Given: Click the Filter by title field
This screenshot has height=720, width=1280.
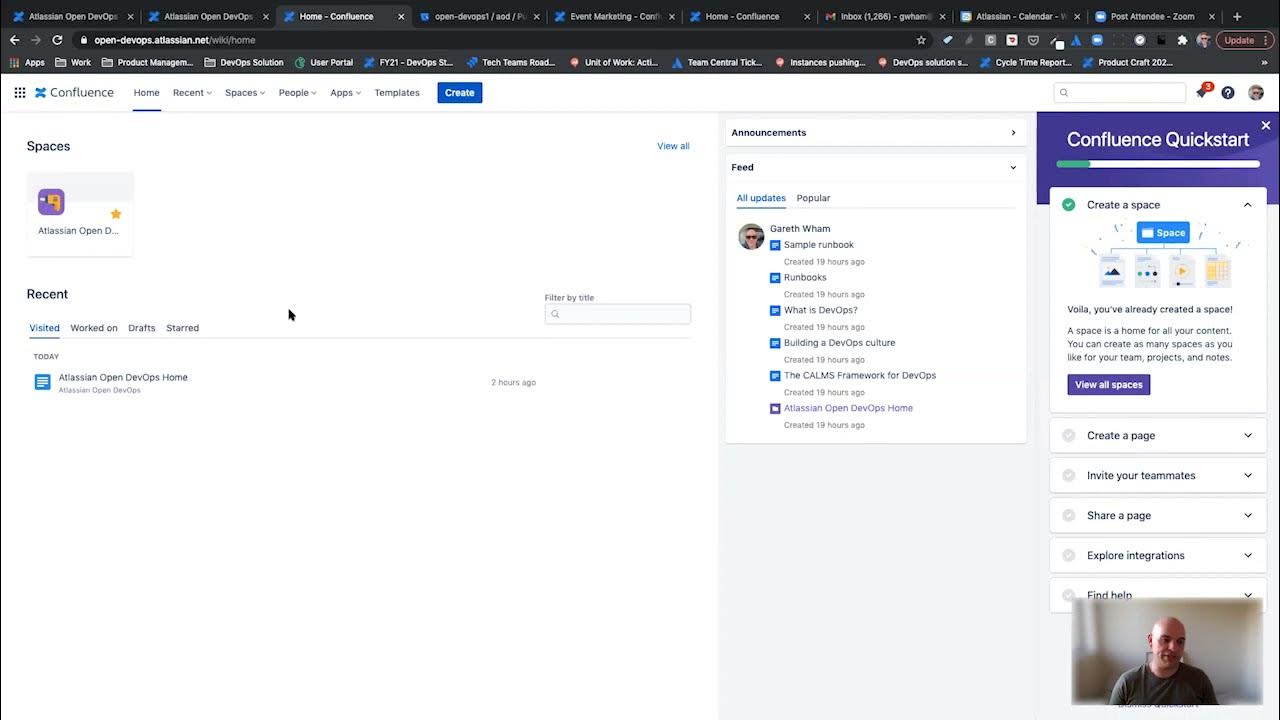Looking at the screenshot, I should 617,314.
